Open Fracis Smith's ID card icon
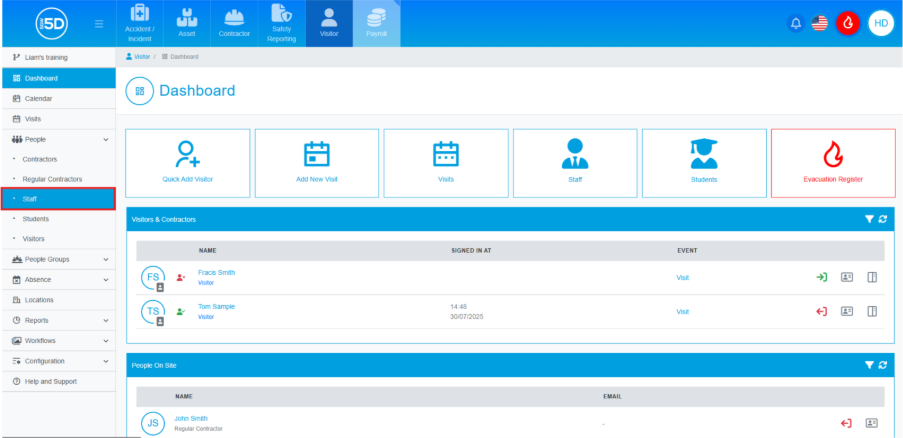This screenshot has width=903, height=438. click(846, 277)
